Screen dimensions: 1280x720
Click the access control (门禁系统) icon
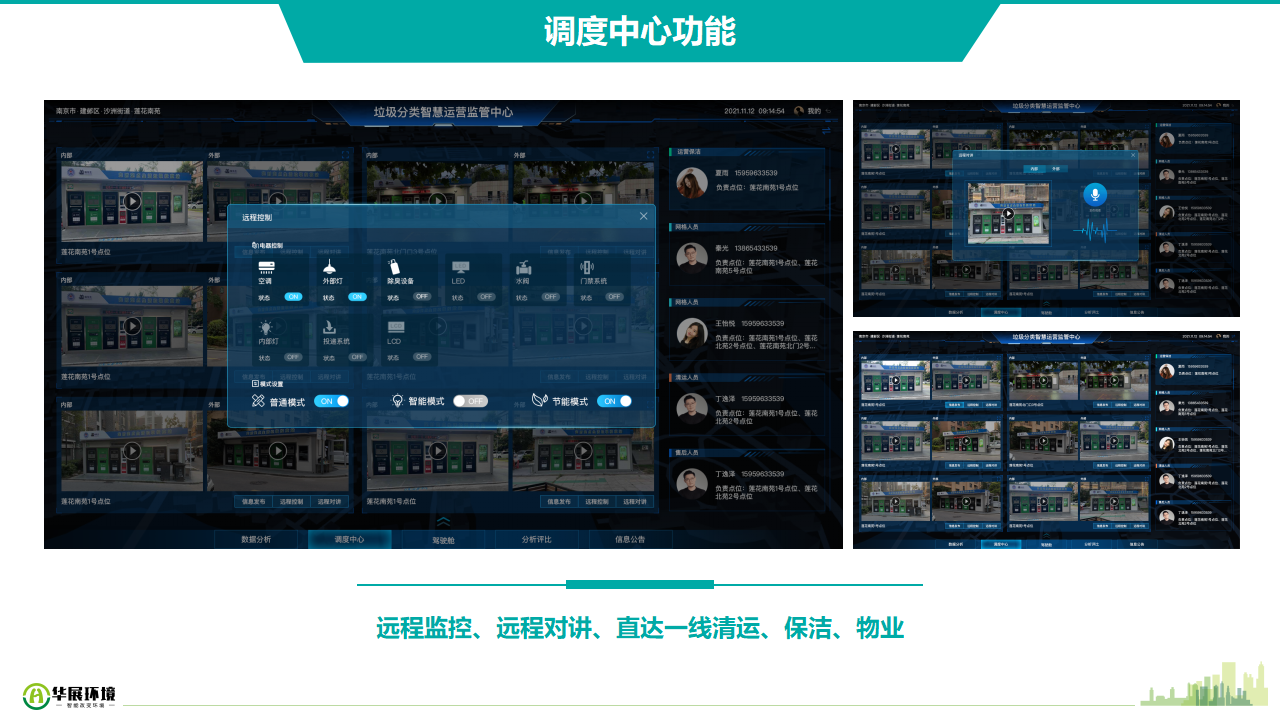587,267
